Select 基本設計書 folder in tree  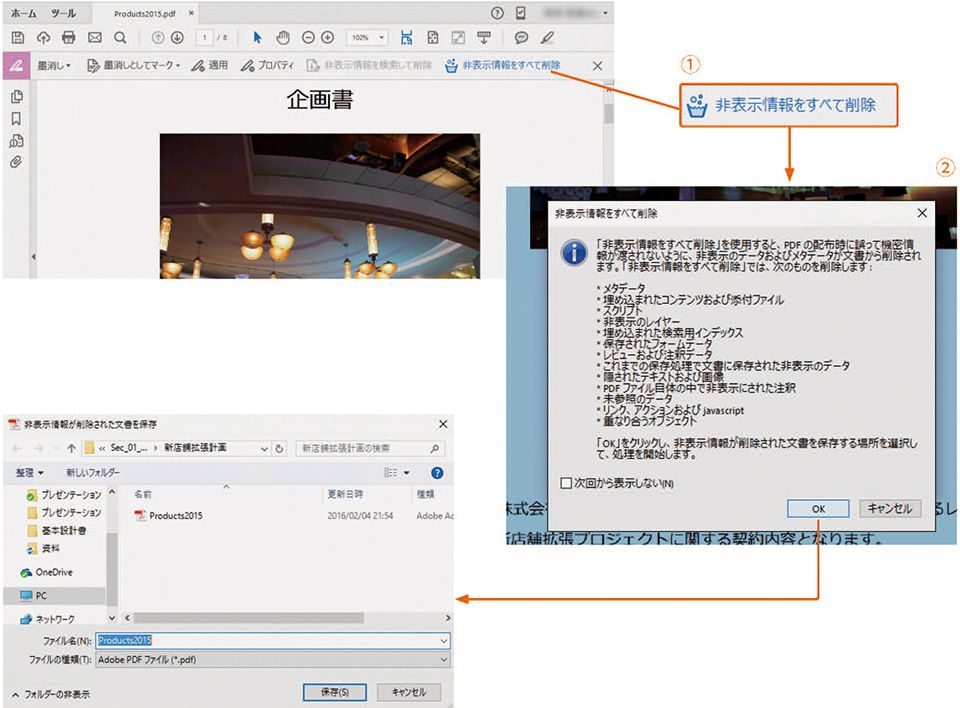[x=57, y=530]
